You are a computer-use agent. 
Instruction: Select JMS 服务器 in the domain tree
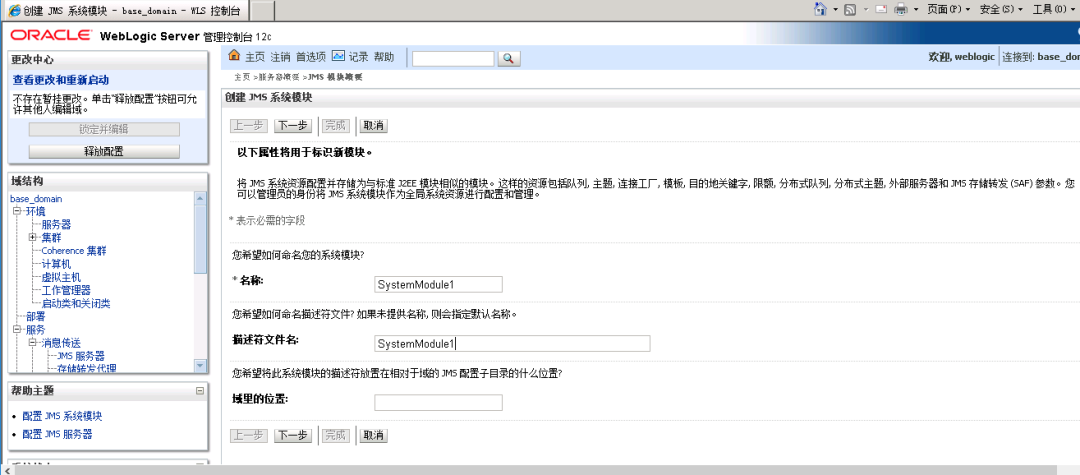81,356
